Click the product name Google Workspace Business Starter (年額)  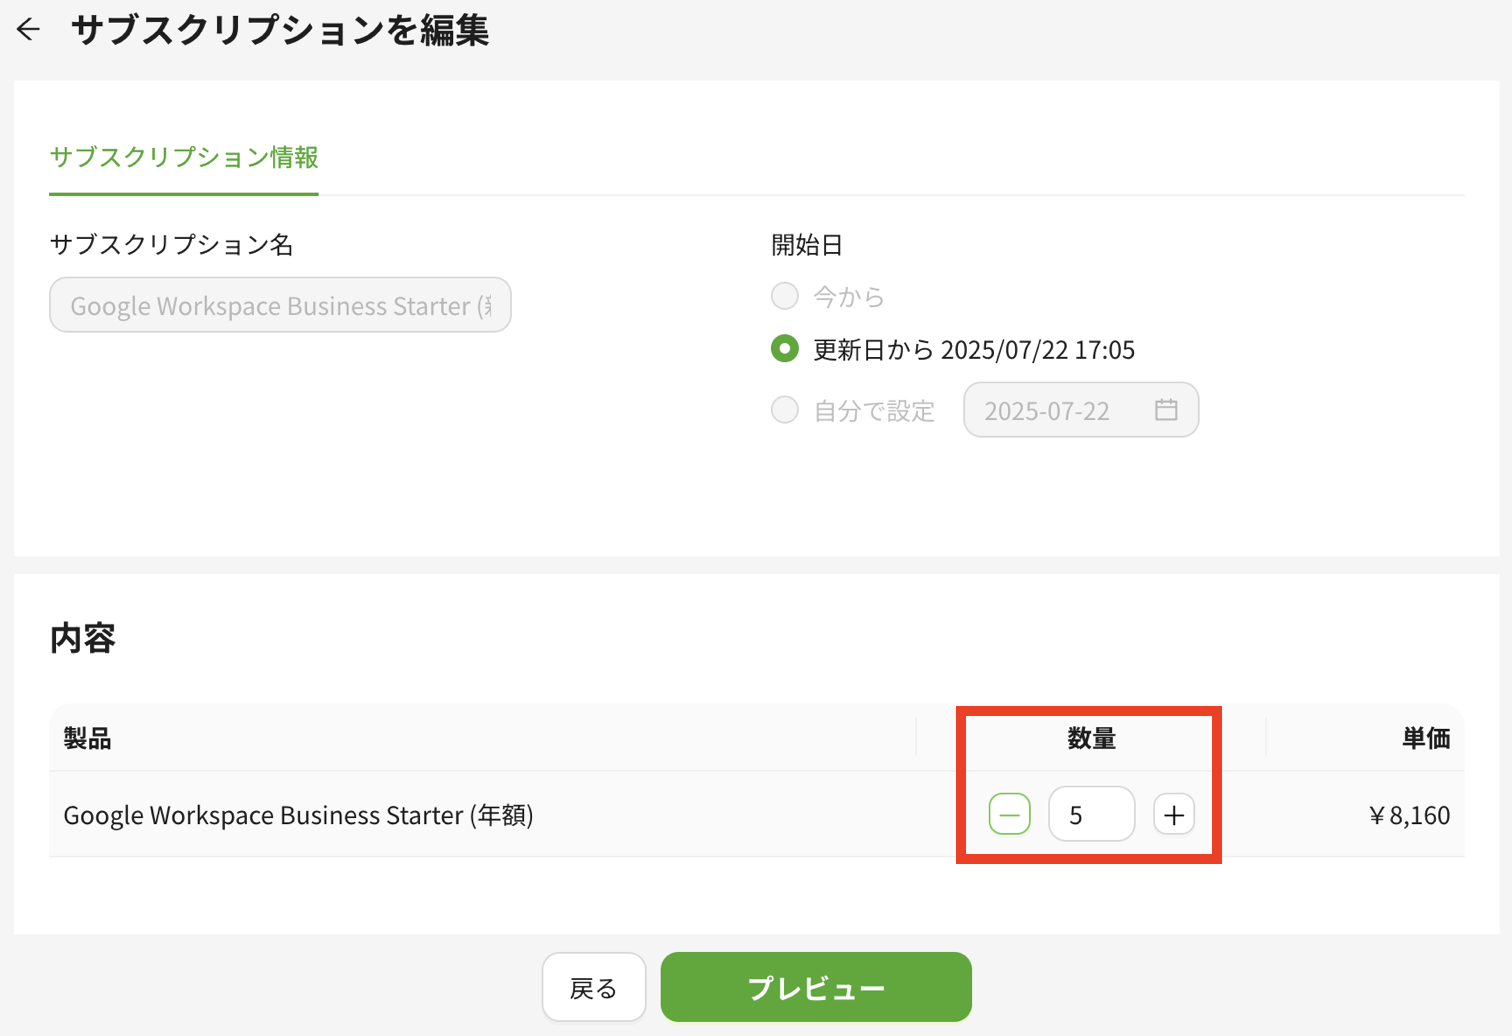point(298,815)
